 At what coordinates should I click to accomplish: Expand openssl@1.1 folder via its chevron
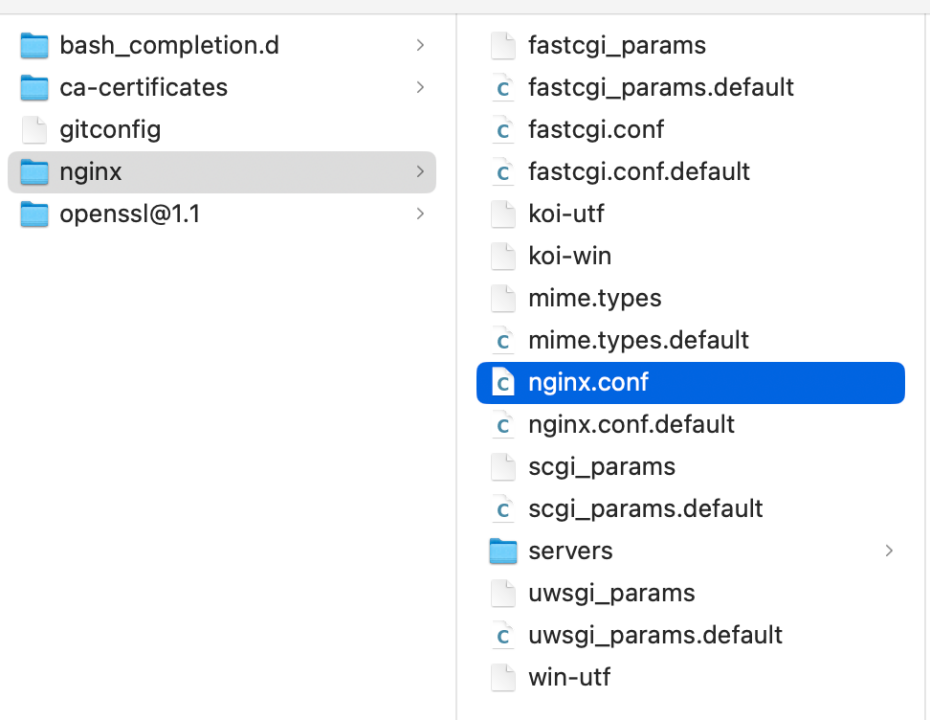[421, 214]
